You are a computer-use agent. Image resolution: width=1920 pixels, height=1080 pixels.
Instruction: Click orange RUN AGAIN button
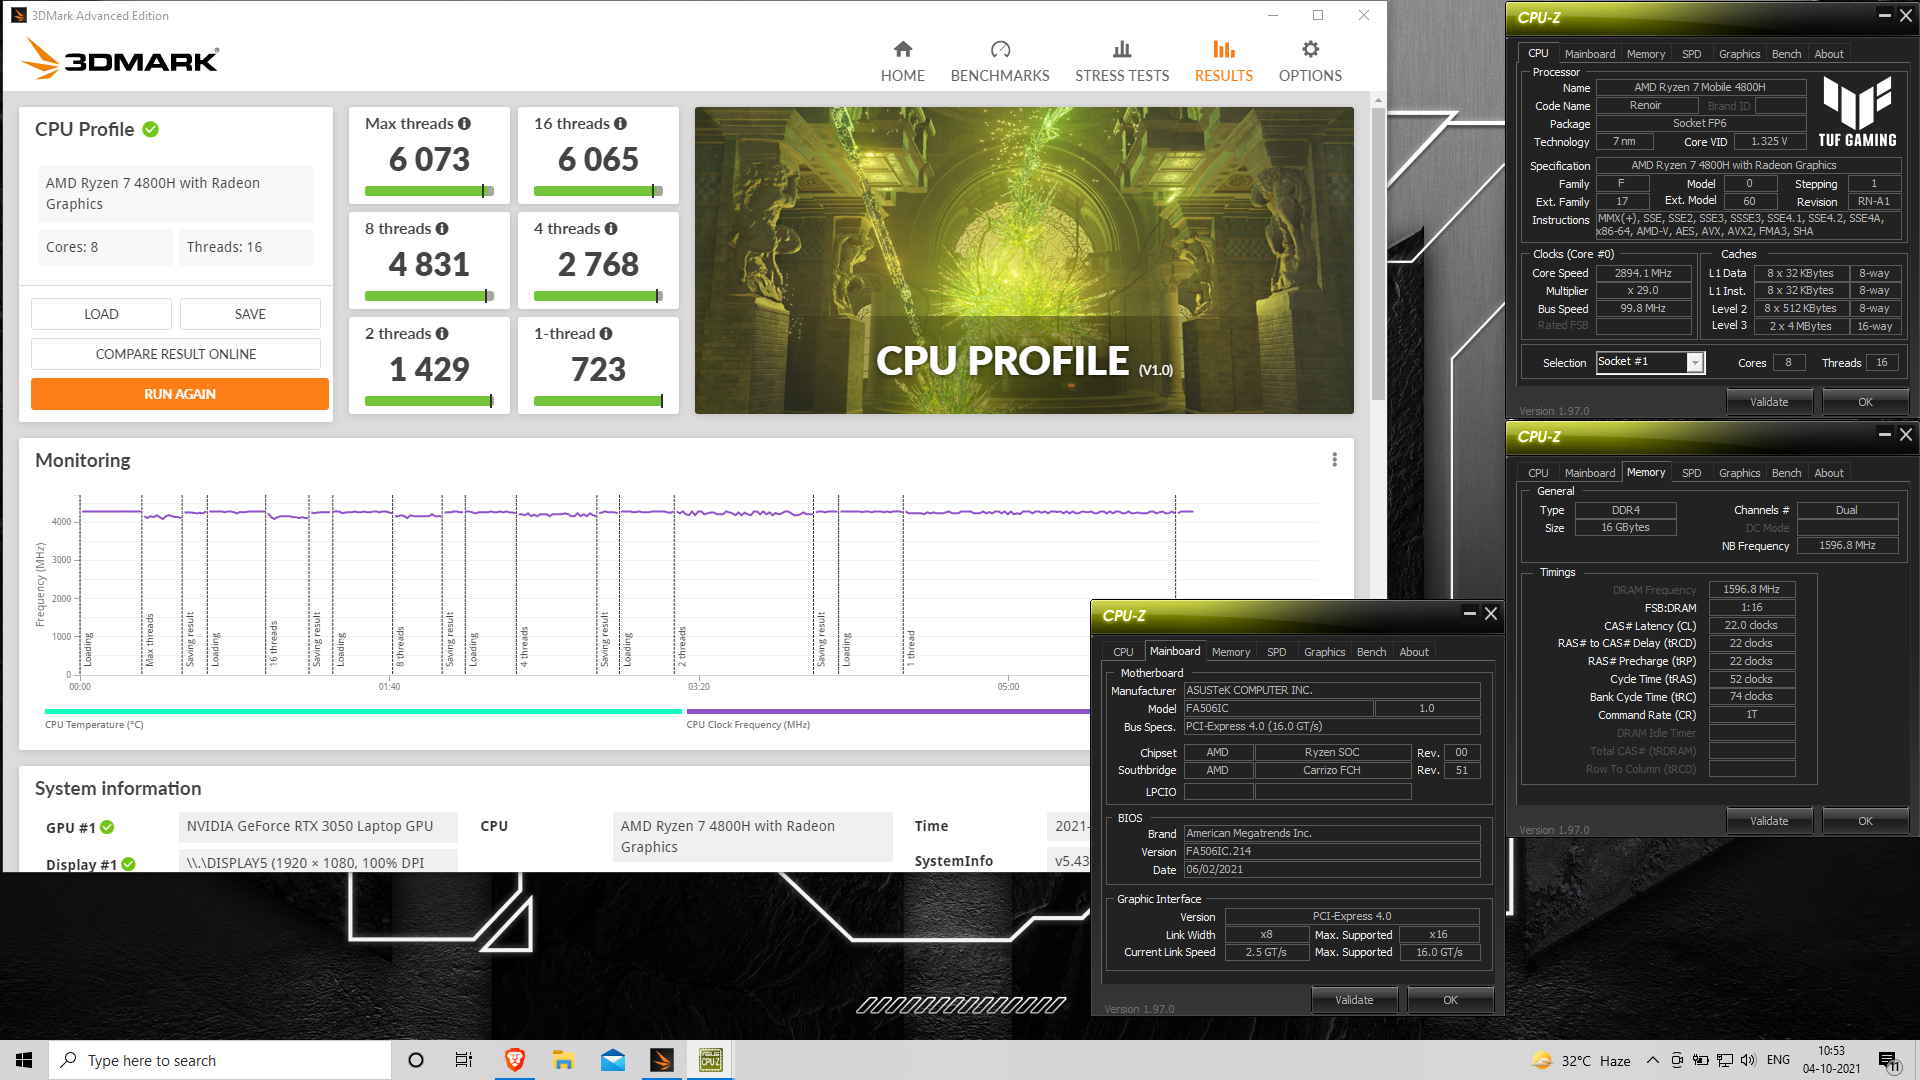pyautogui.click(x=180, y=394)
